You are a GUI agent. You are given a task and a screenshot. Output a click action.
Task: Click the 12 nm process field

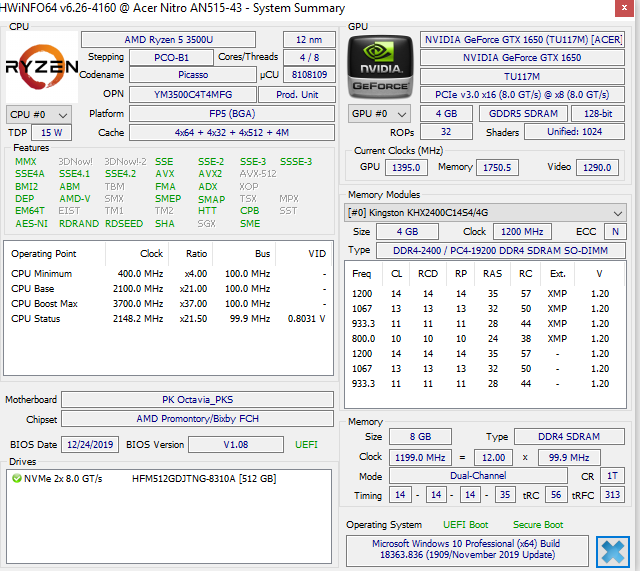[309, 40]
